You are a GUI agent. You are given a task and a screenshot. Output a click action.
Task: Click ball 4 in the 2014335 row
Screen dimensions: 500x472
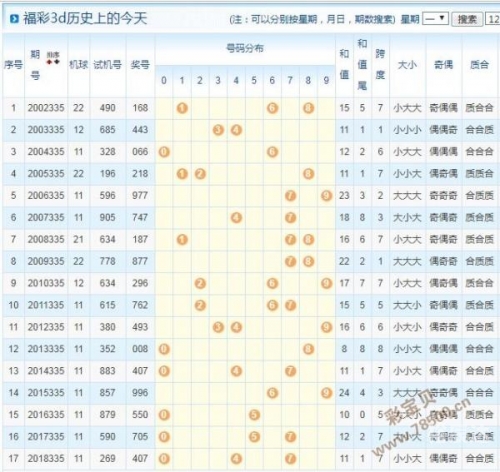(236, 371)
